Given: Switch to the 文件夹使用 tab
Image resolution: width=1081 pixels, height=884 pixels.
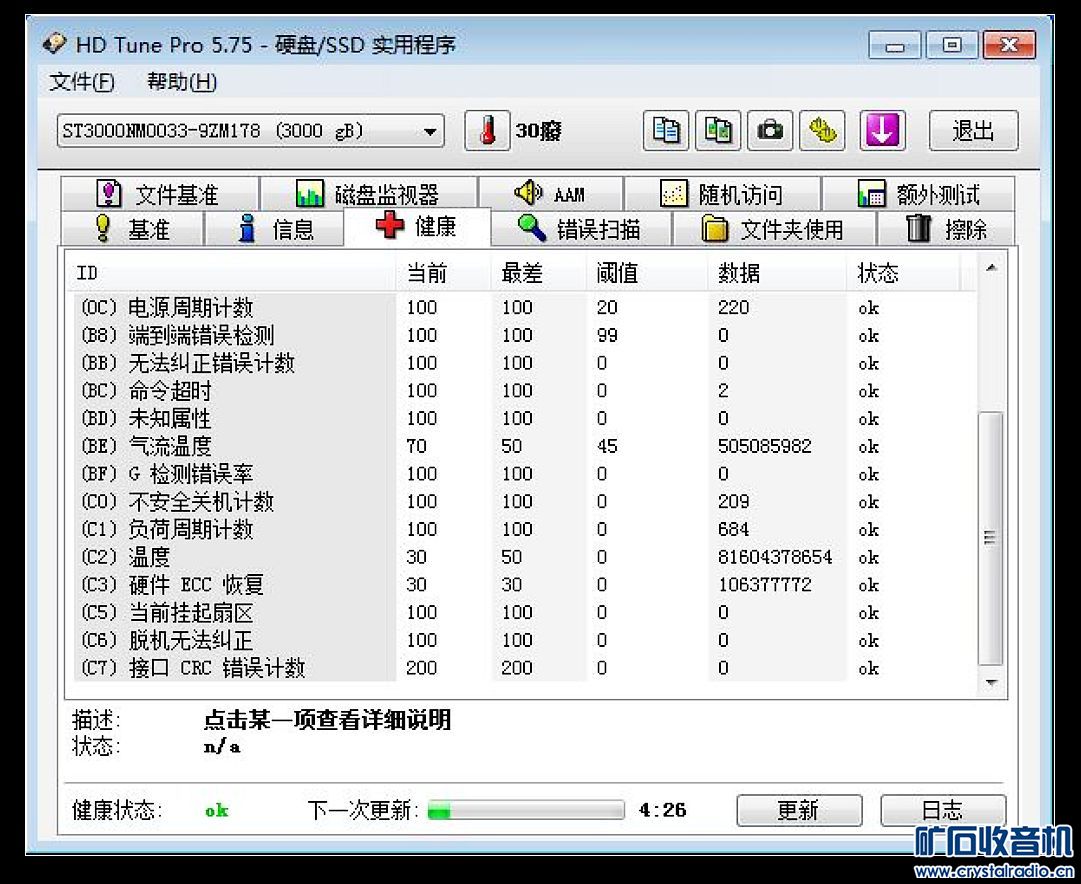Looking at the screenshot, I should click(774, 228).
